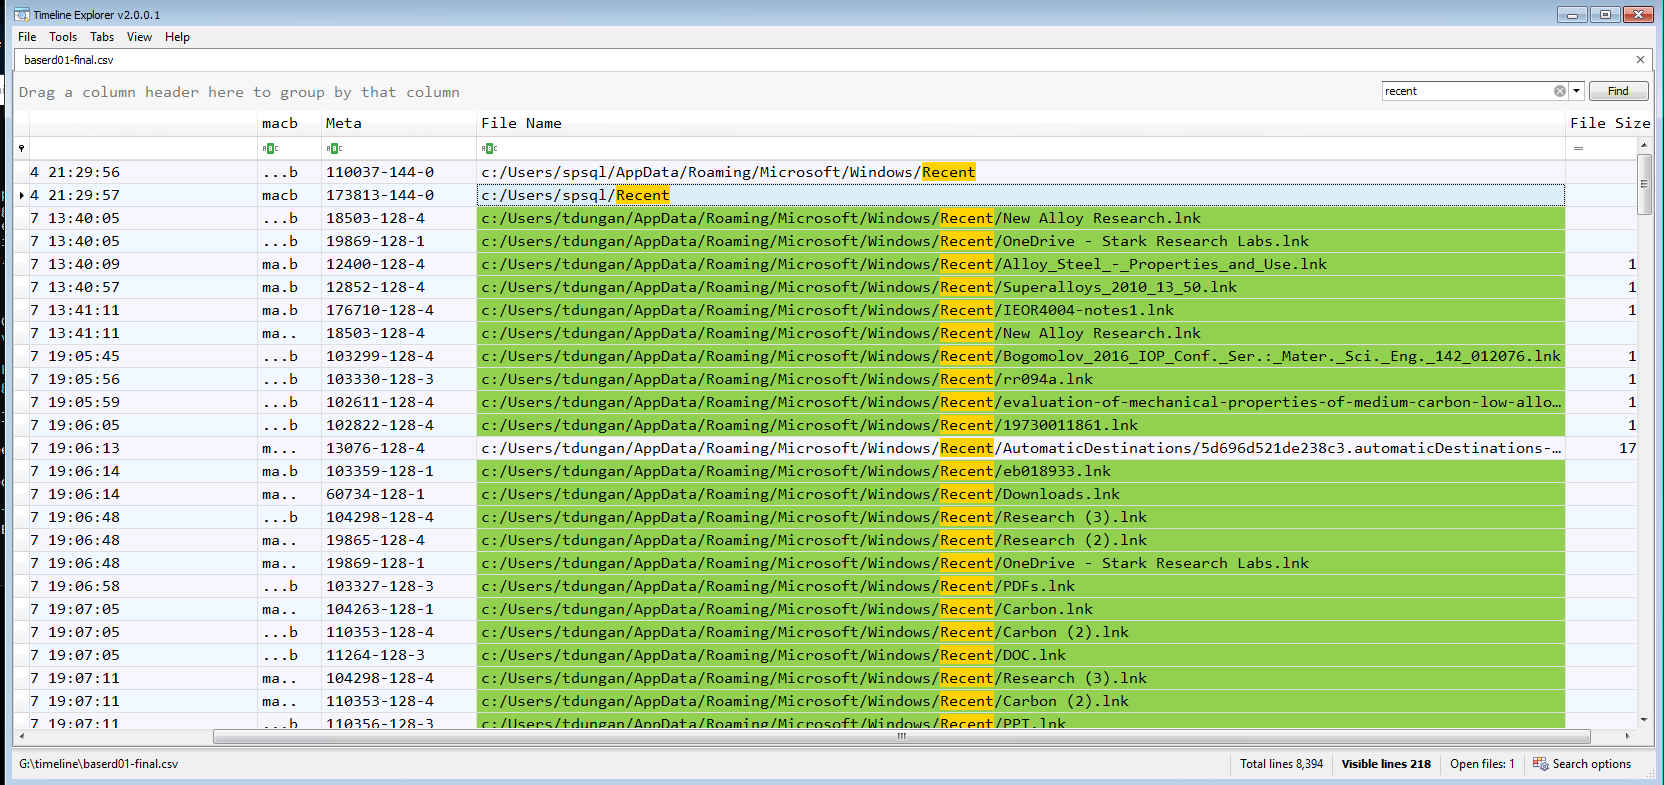The height and width of the screenshot is (785, 1664).
Task: Click the File Size equals filter icon
Action: click(x=1578, y=149)
